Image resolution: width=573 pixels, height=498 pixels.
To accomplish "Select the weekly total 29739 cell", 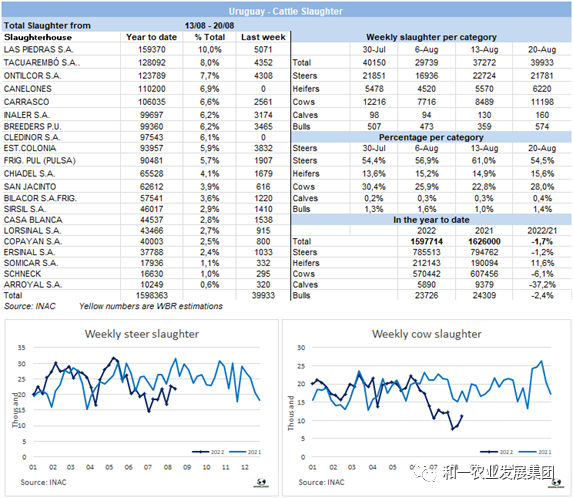I will coord(426,62).
